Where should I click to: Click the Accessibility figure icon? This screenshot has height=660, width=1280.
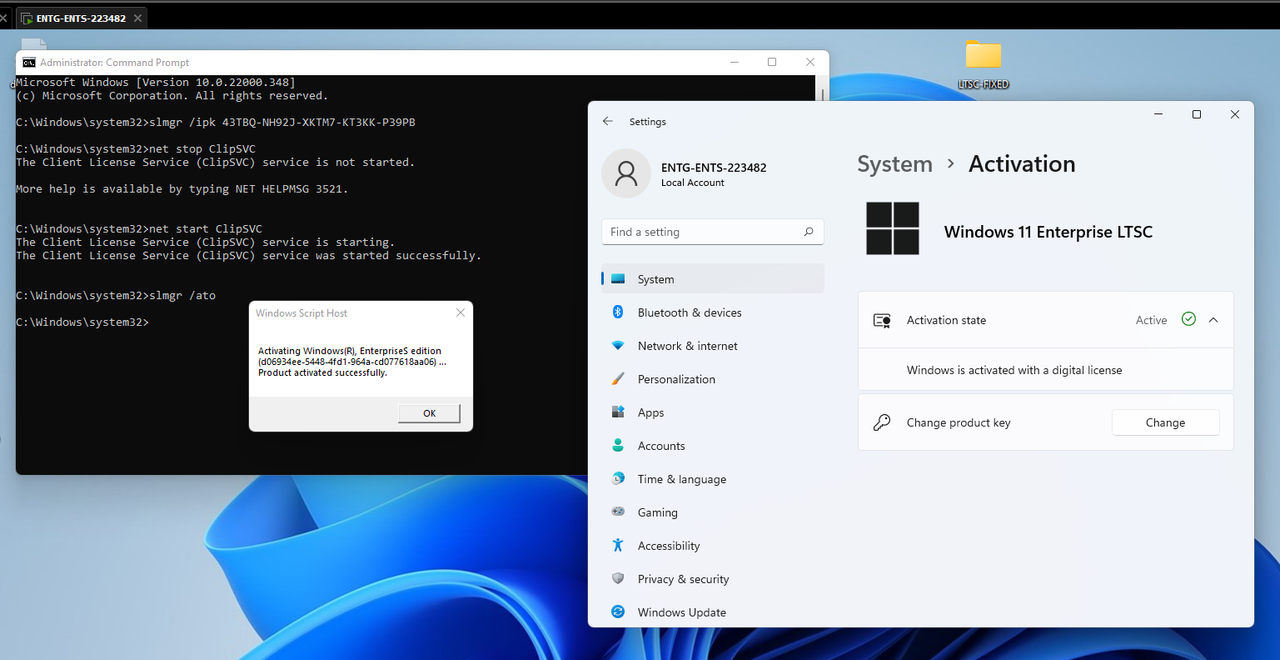[x=618, y=546]
